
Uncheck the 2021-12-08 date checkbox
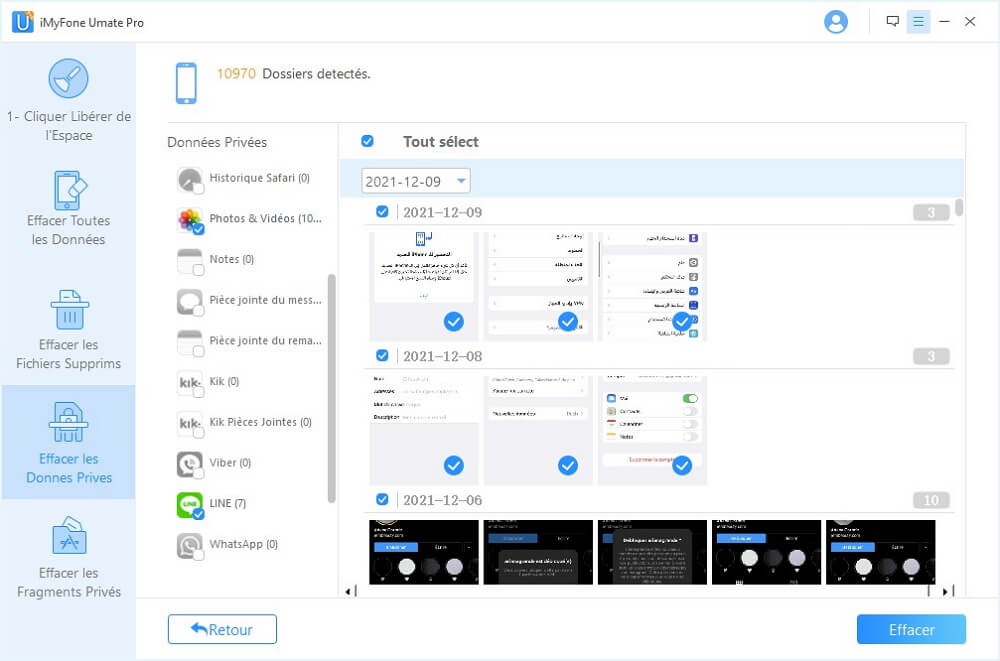click(382, 356)
